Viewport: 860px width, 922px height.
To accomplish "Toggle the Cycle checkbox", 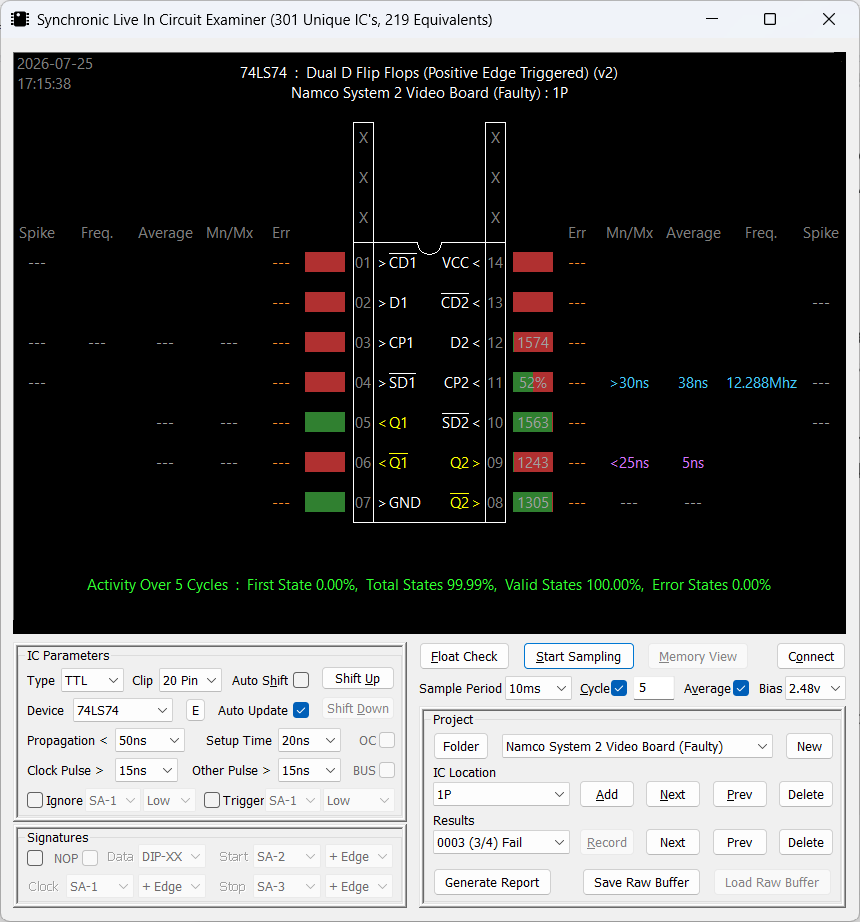I will point(619,688).
